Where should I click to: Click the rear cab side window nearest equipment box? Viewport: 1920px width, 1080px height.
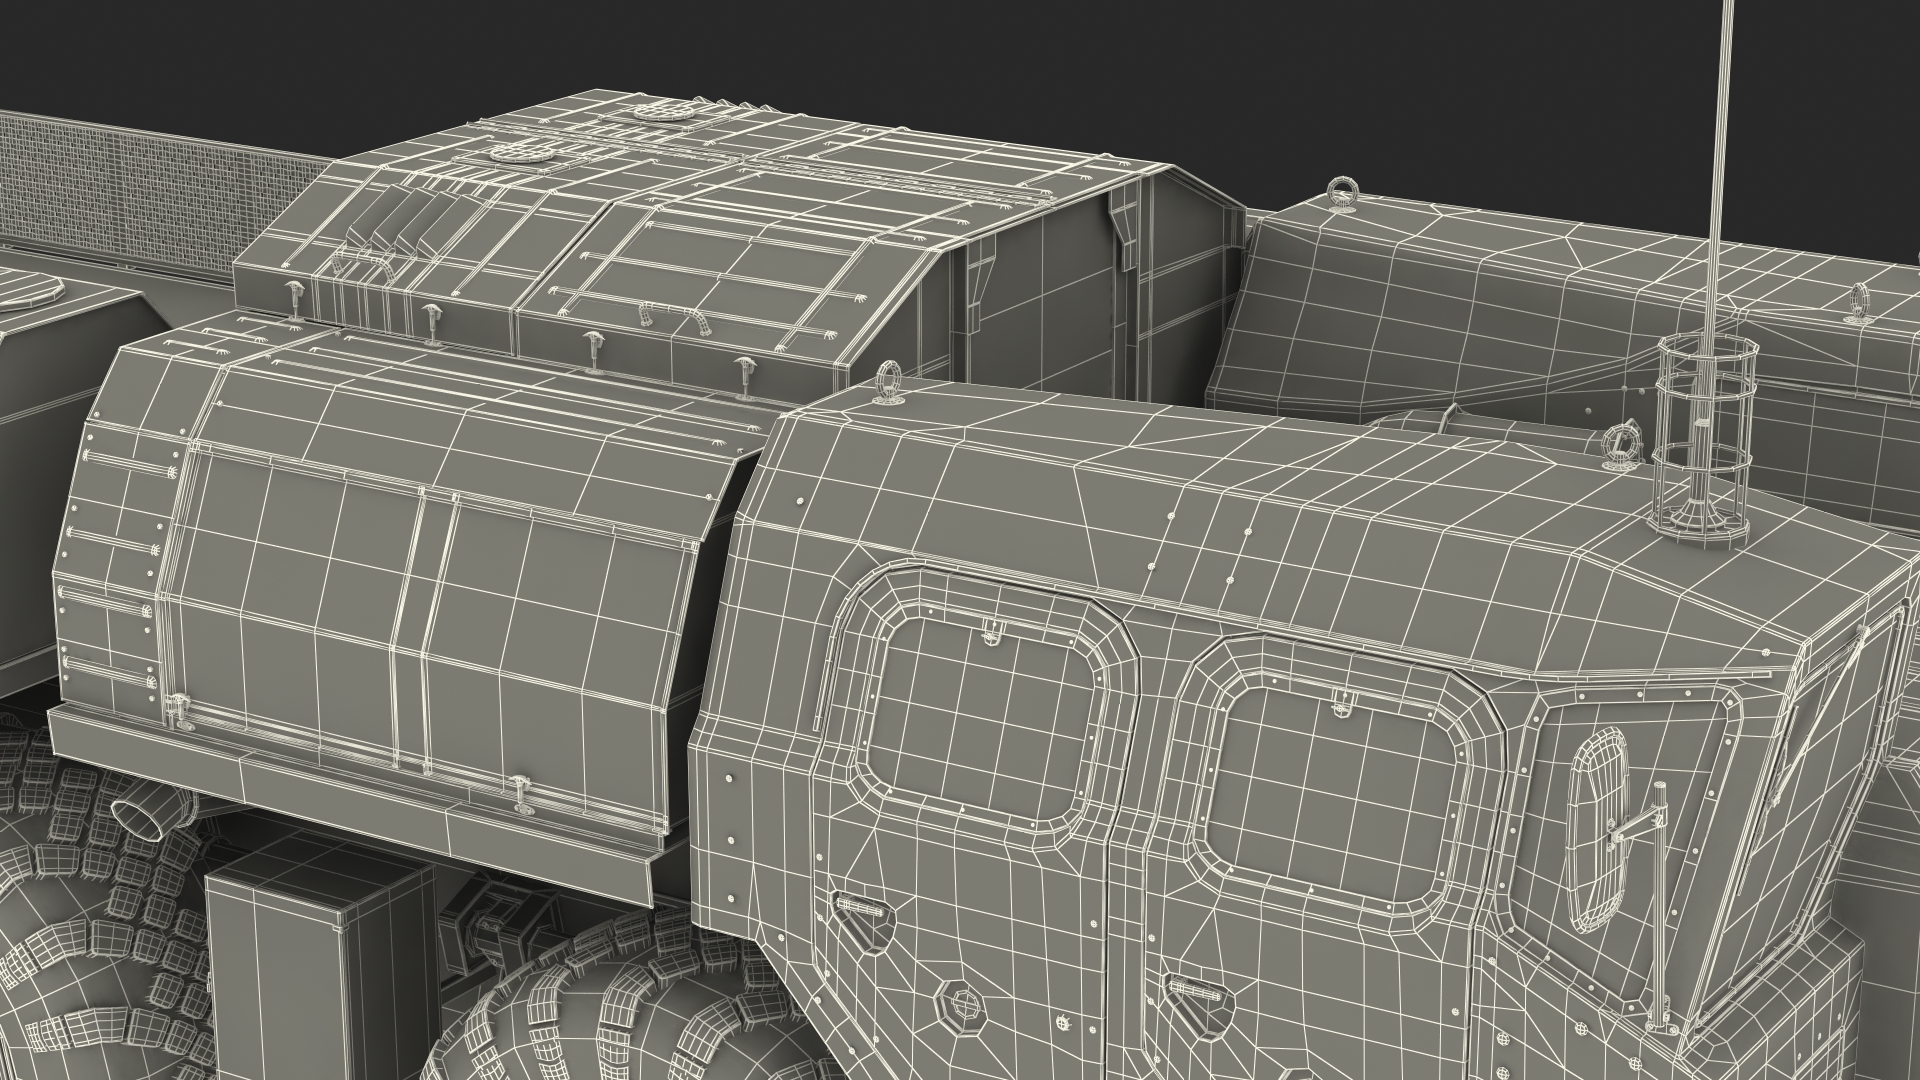981,716
